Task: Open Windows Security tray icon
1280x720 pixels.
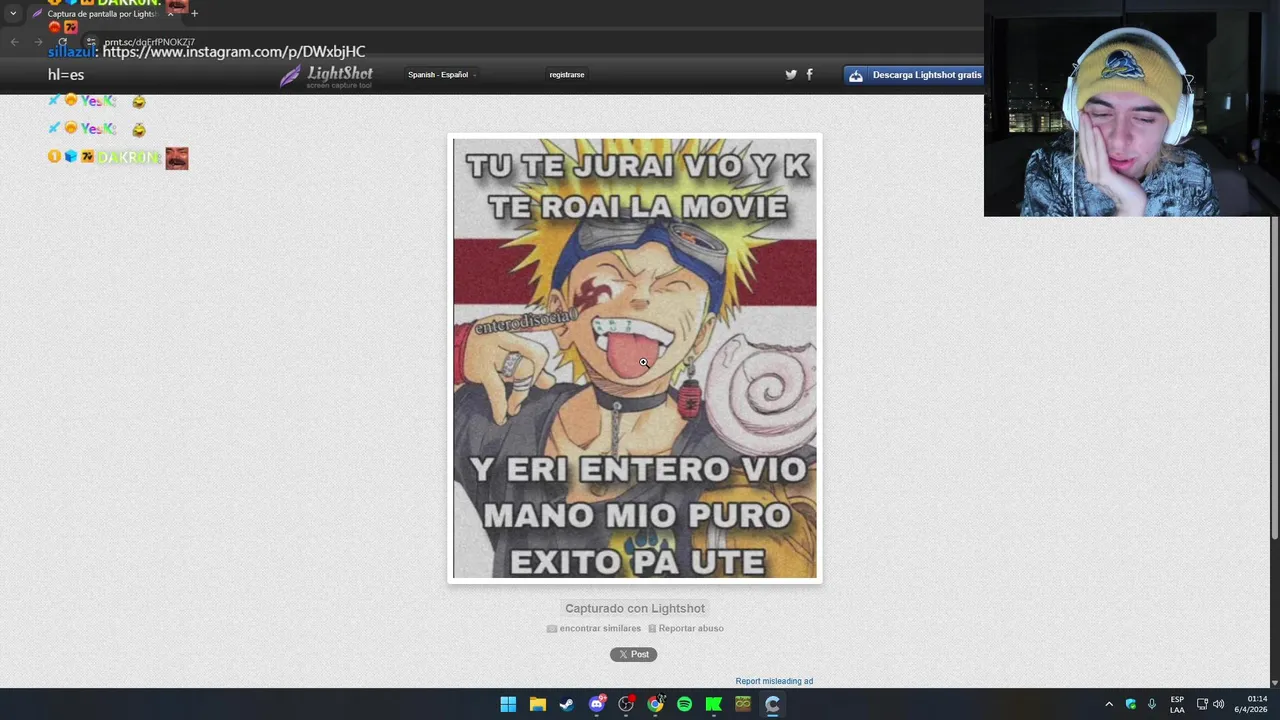Action: point(1131,704)
